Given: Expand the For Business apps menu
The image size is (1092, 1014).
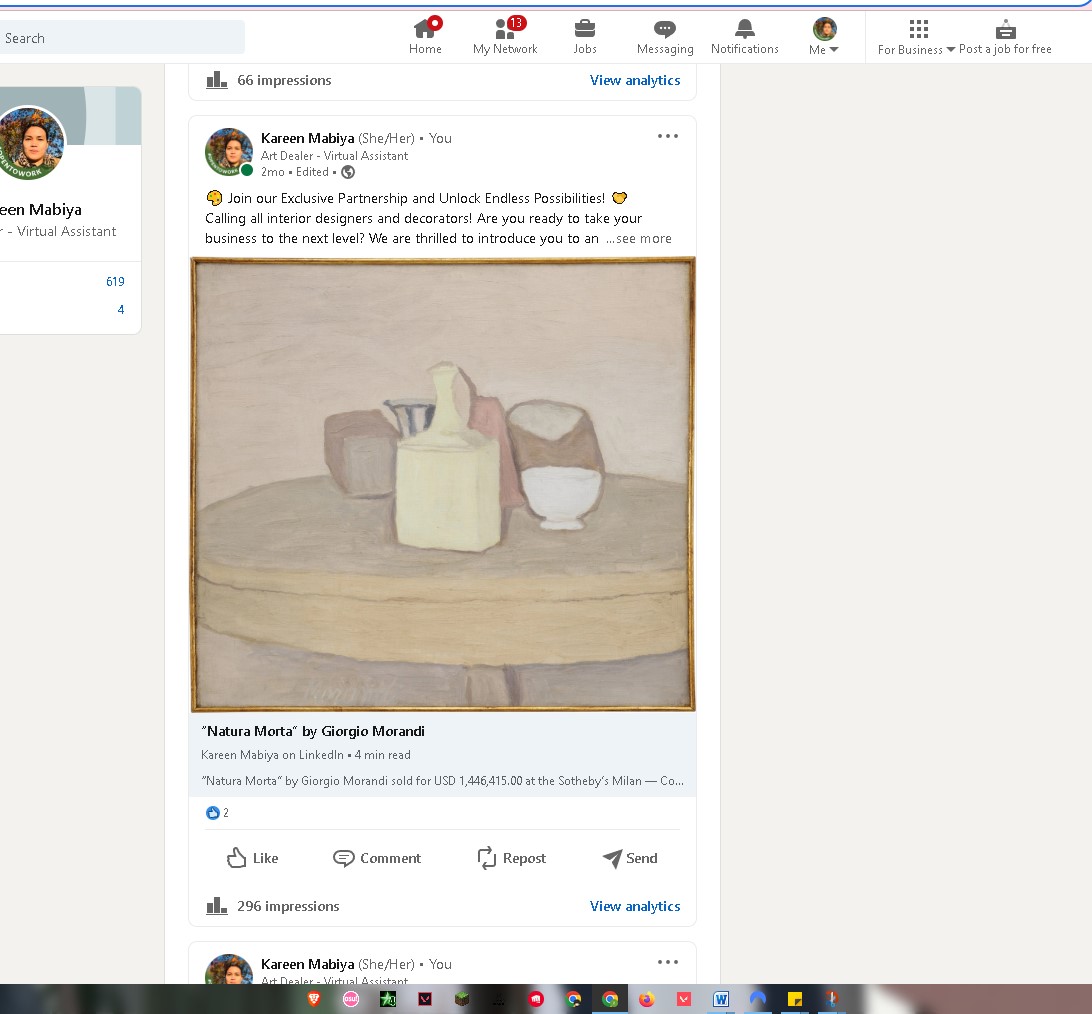Looking at the screenshot, I should pos(916,37).
